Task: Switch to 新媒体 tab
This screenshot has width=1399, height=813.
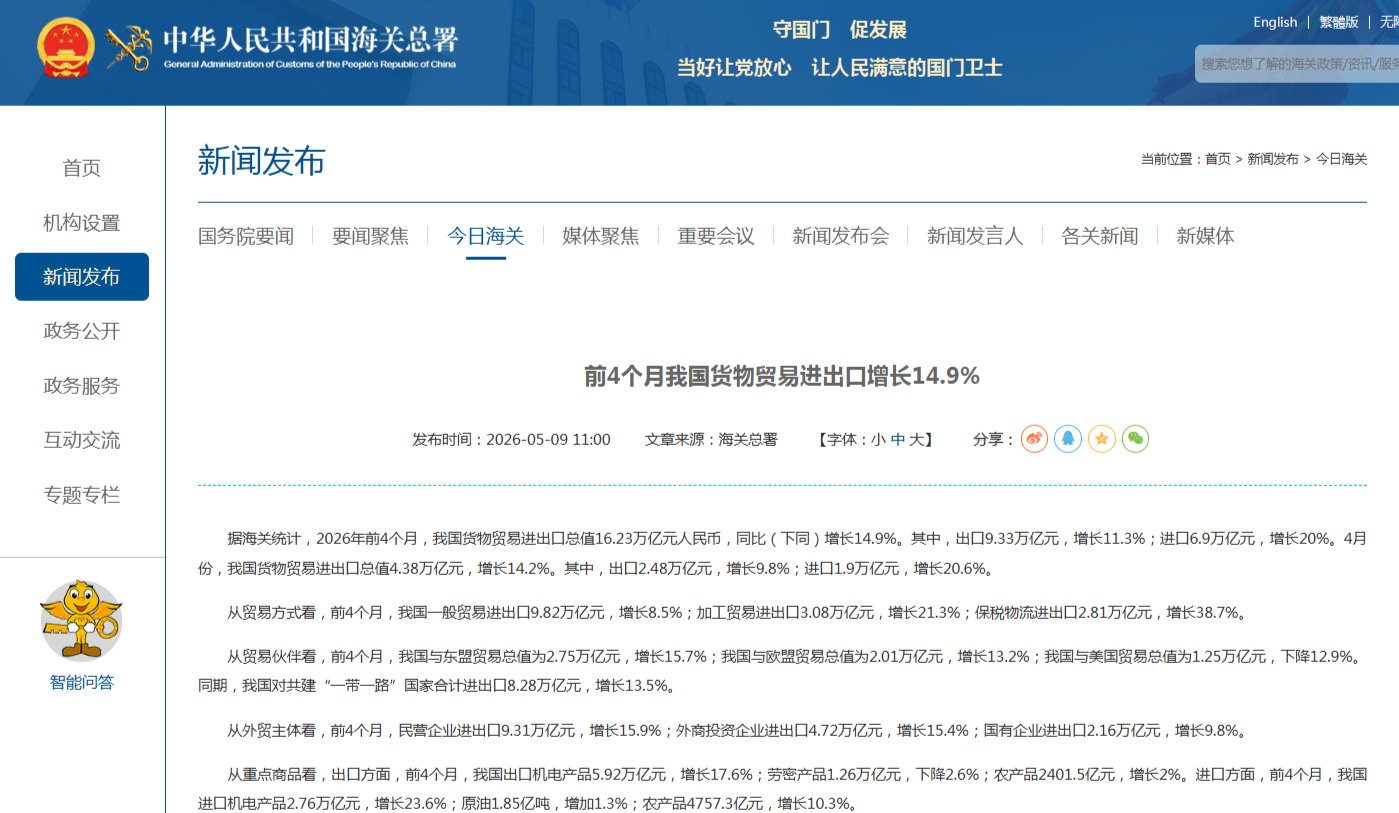Action: pos(1206,236)
